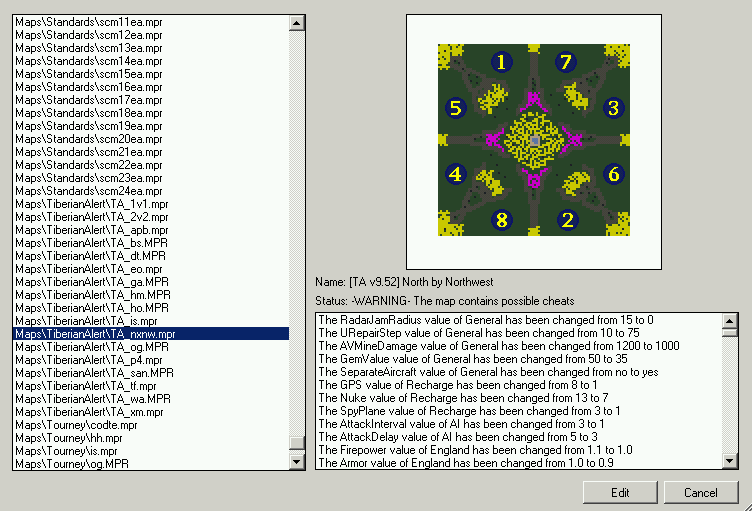This screenshot has height=511, width=752.
Task: Click player start position 6 marker
Action: pos(614,174)
